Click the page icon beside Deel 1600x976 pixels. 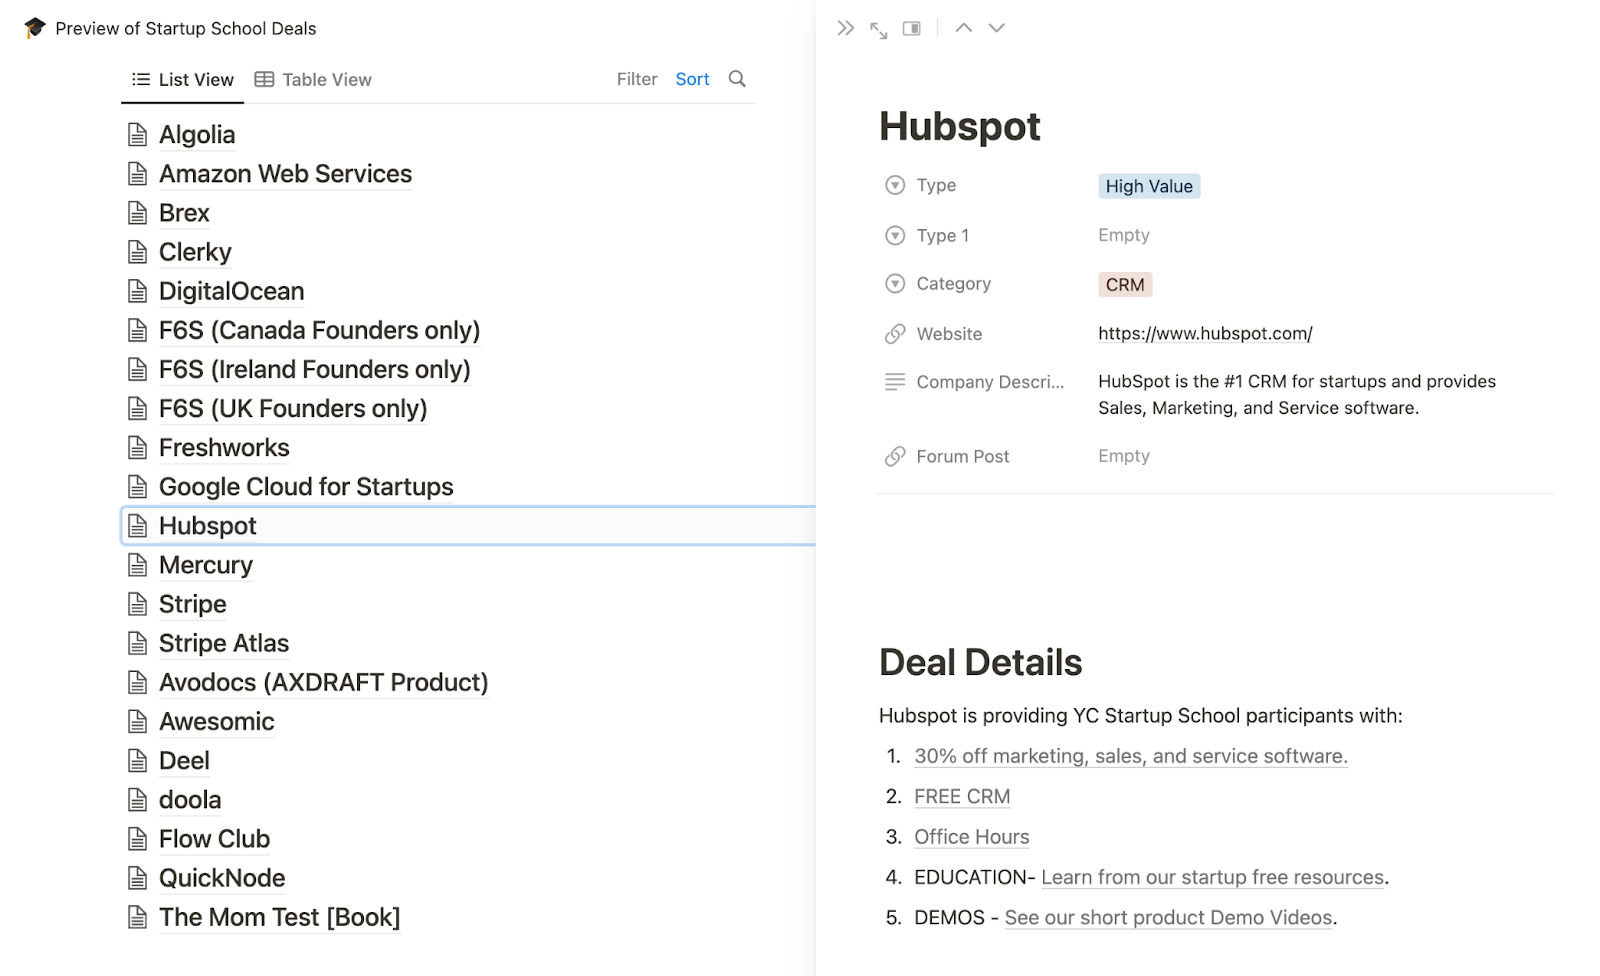(138, 761)
